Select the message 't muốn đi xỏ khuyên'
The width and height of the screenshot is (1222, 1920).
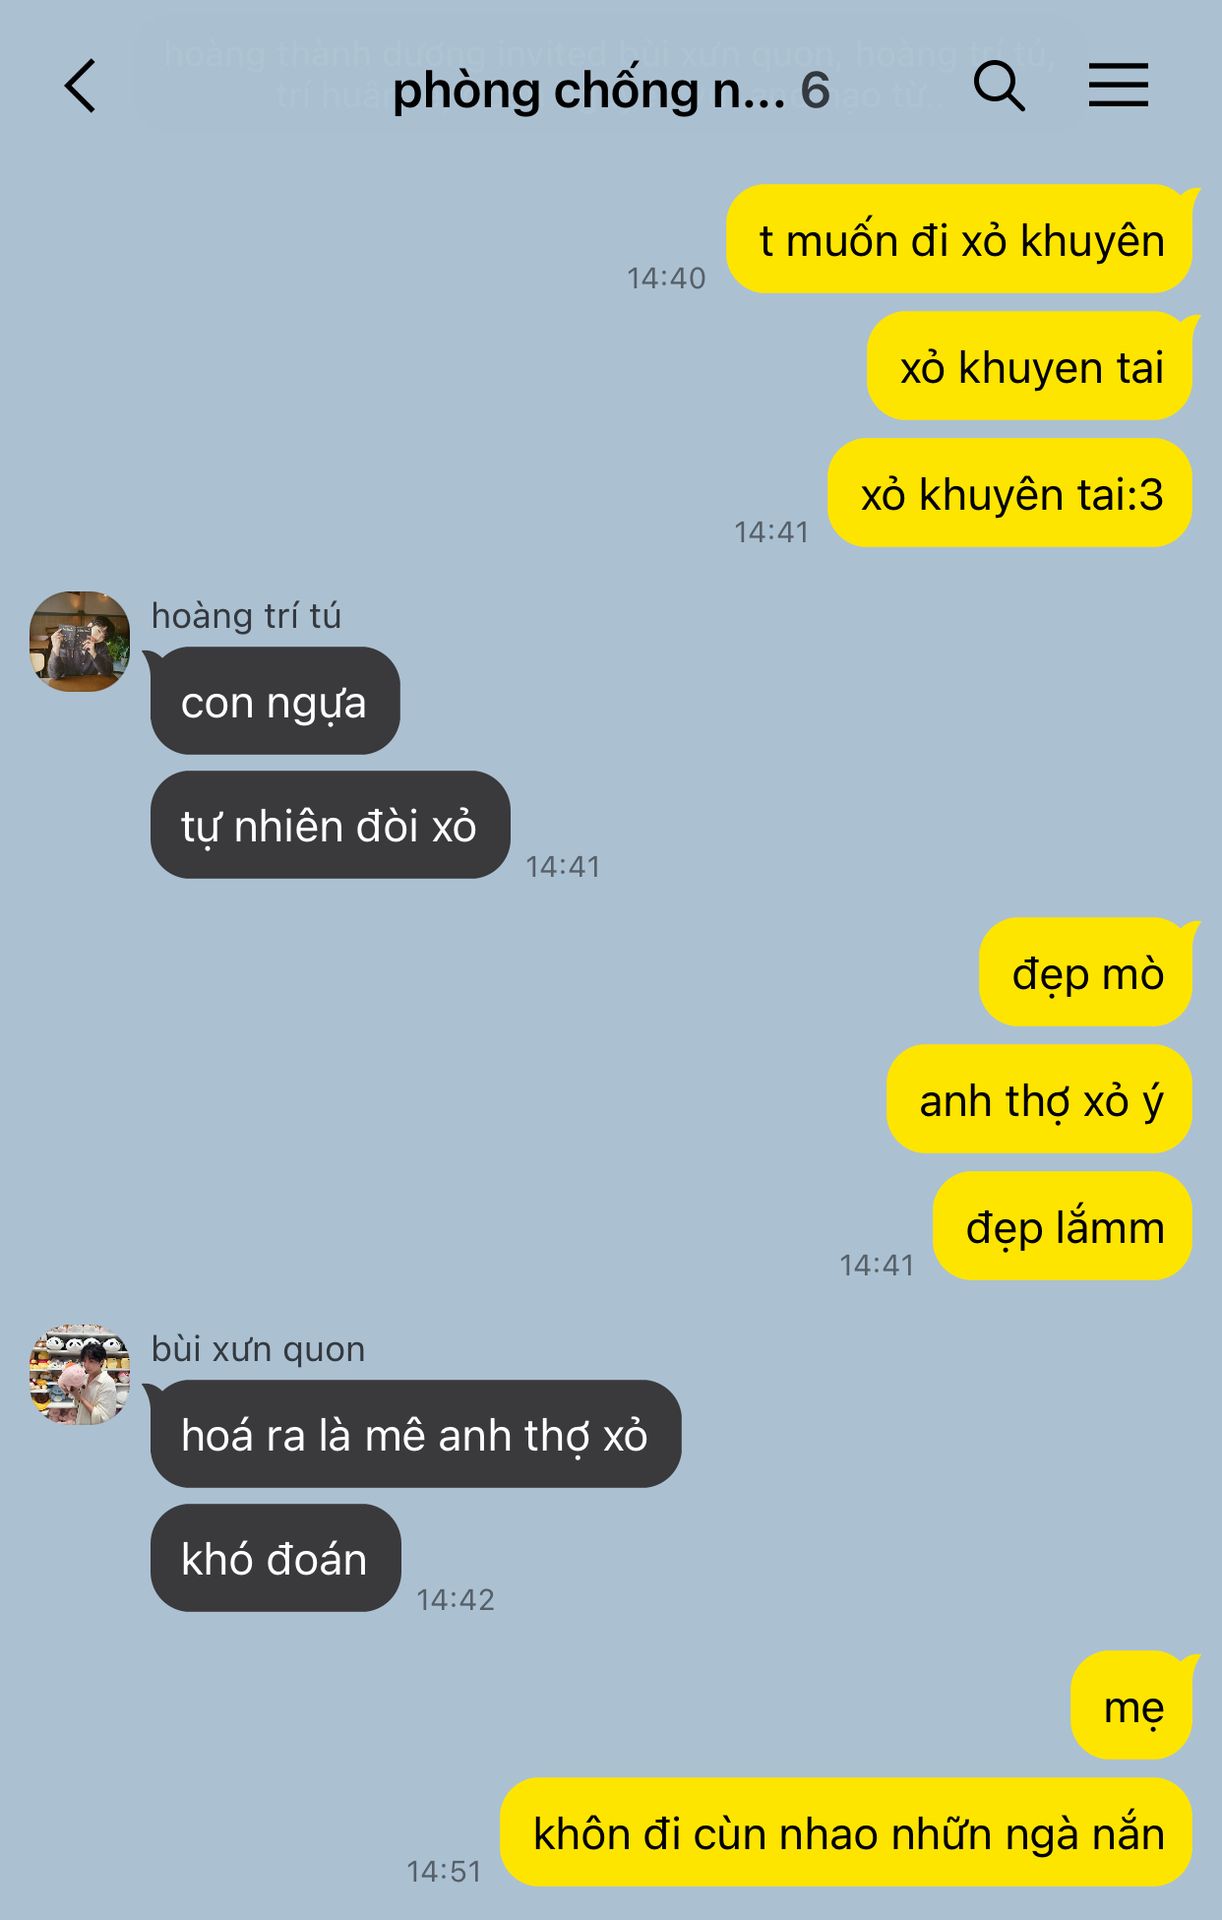click(x=960, y=239)
